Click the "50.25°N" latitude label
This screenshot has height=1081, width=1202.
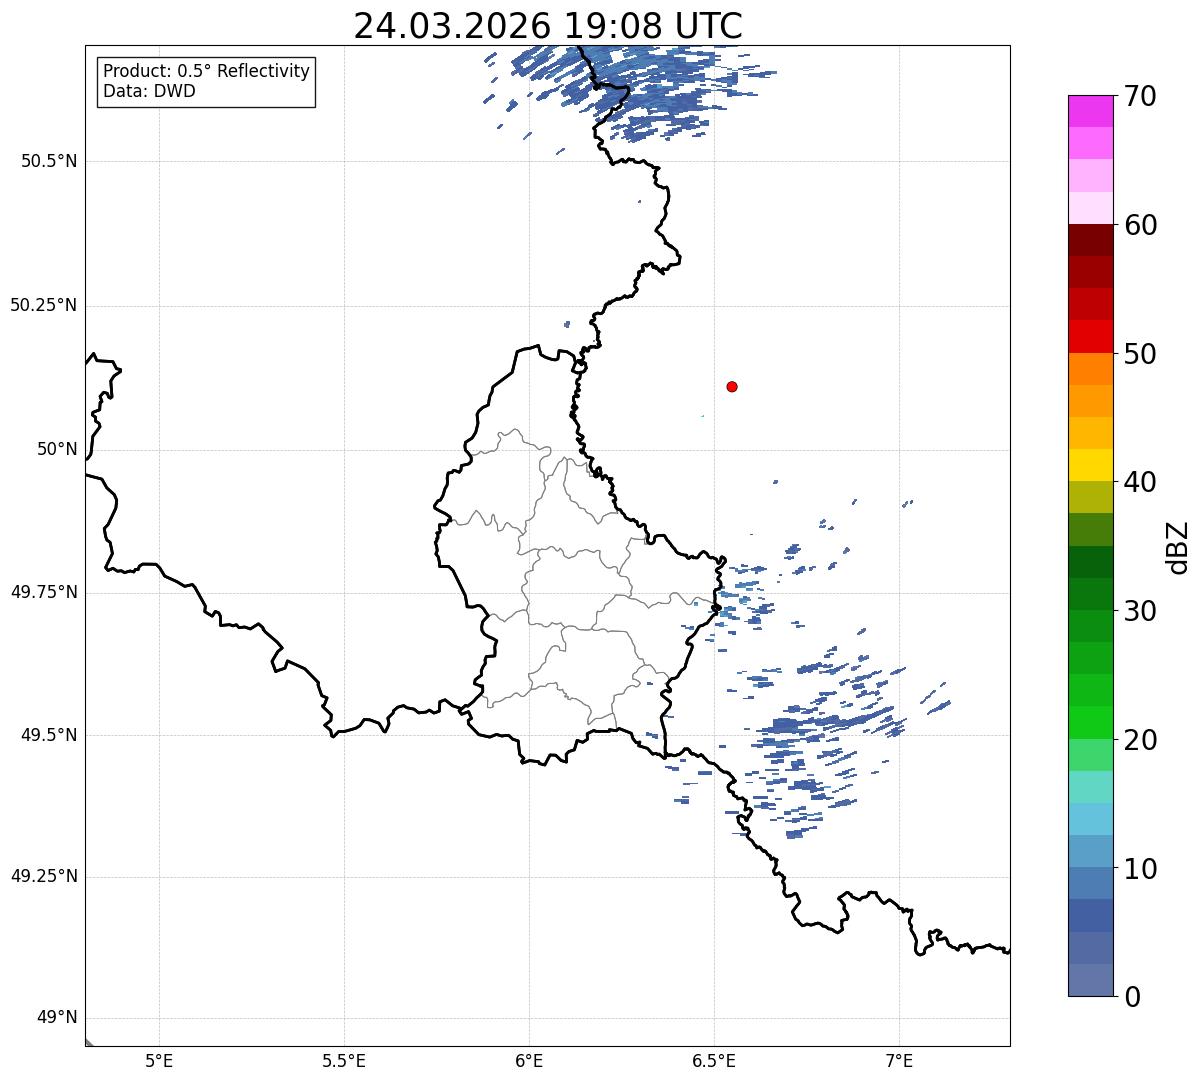pos(43,305)
